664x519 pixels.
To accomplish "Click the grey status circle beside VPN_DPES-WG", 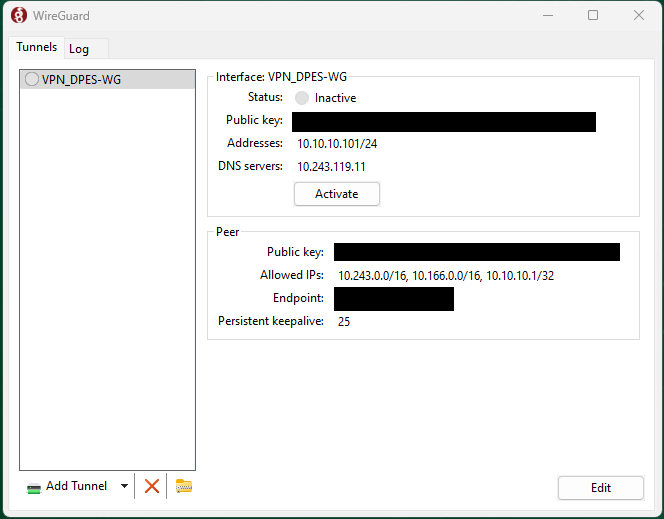I will click(x=32, y=79).
